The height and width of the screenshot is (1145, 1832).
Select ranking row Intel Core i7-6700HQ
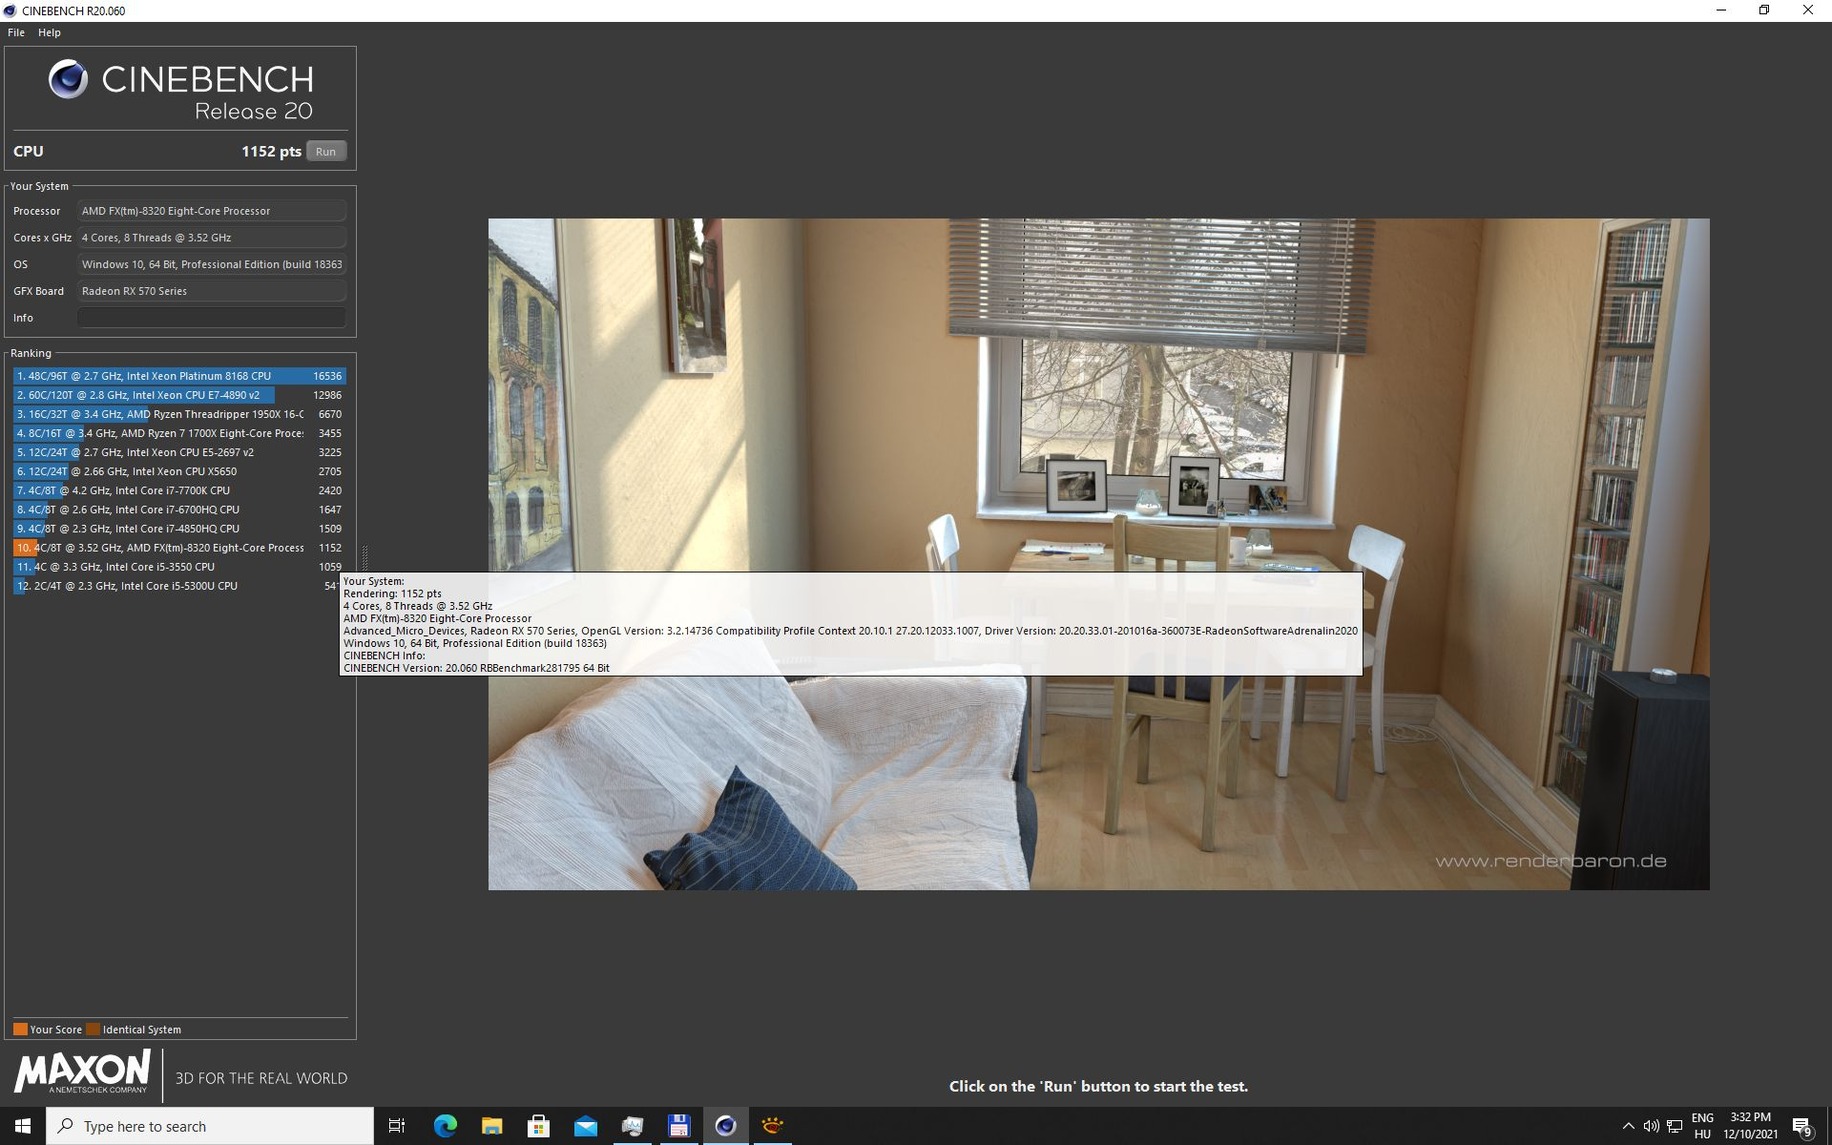click(x=180, y=509)
